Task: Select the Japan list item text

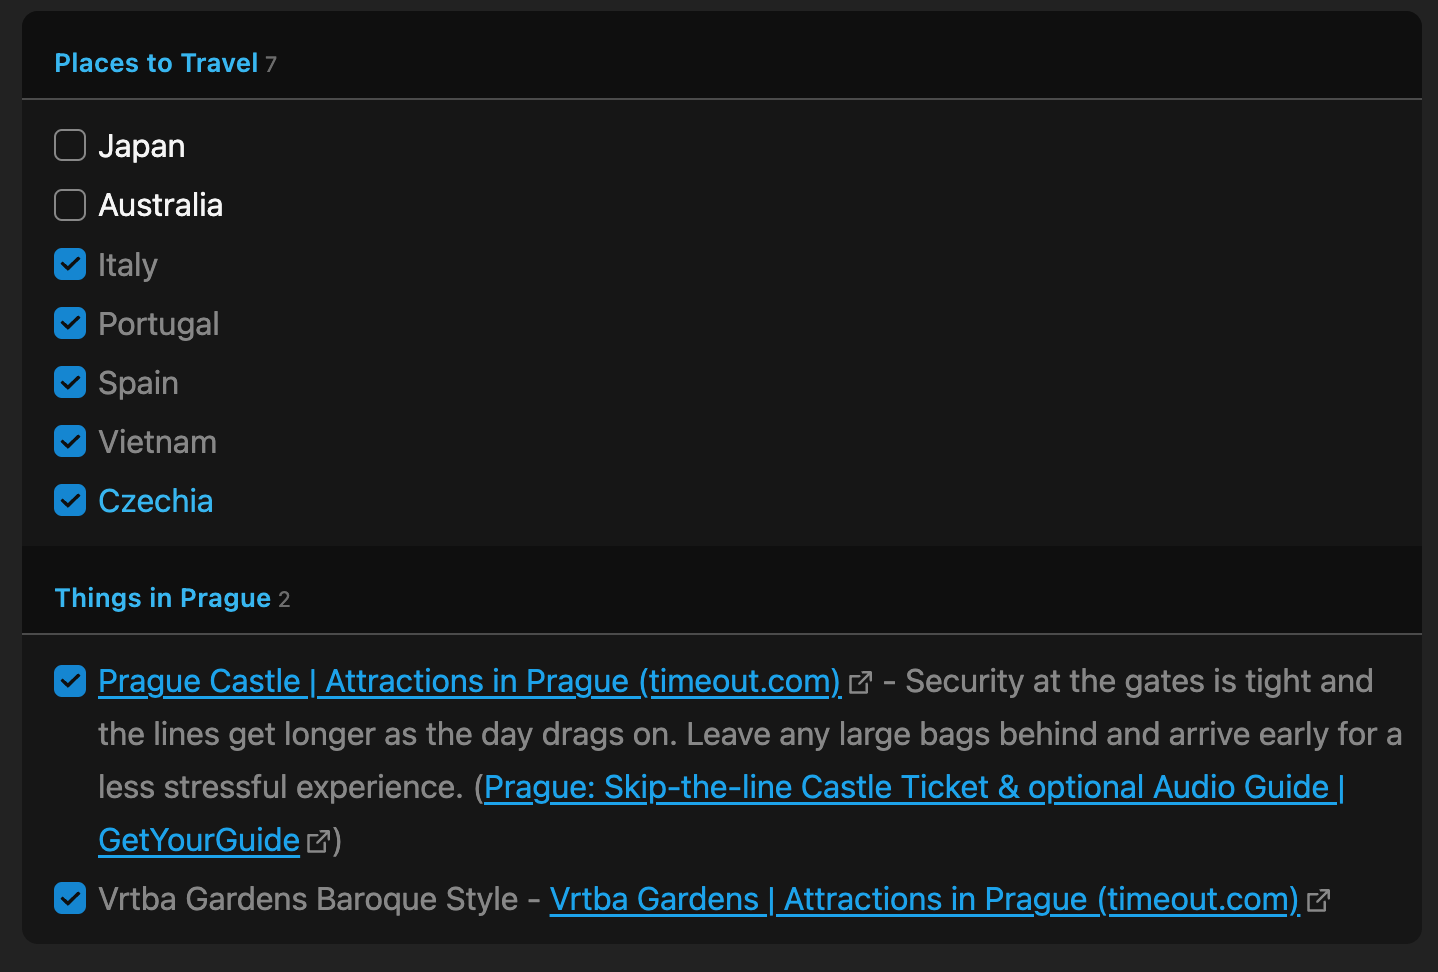Action: tap(142, 146)
